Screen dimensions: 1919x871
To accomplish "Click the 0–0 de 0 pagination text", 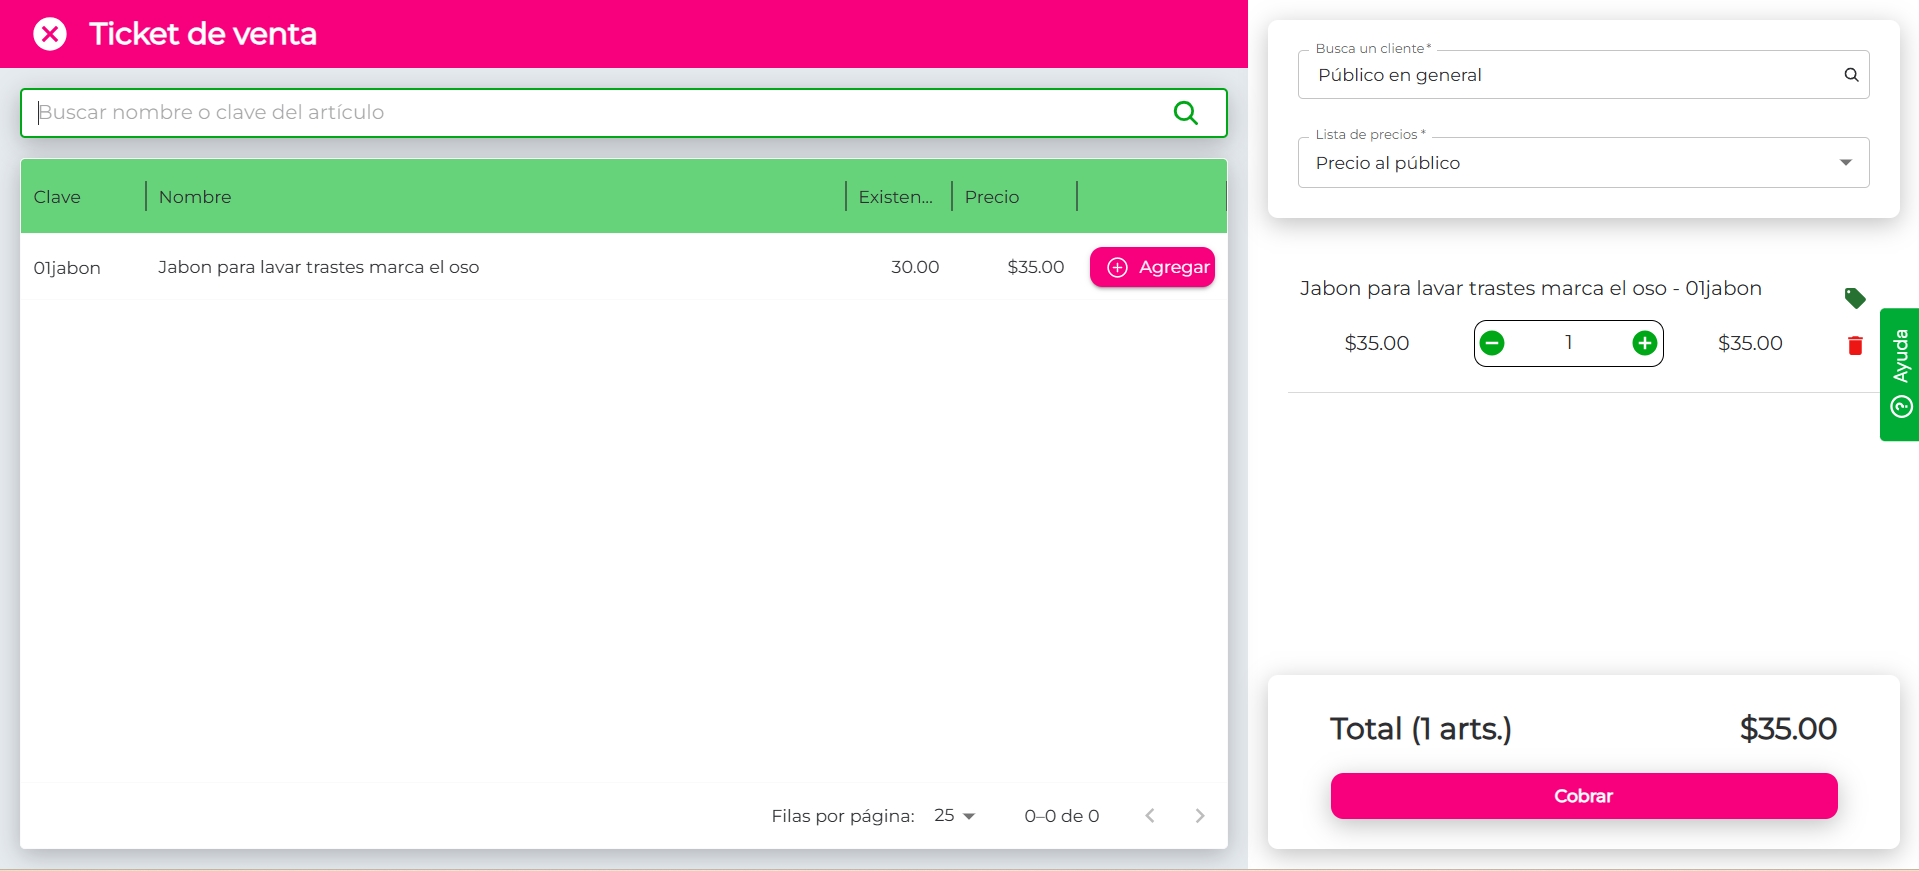I will [1062, 816].
